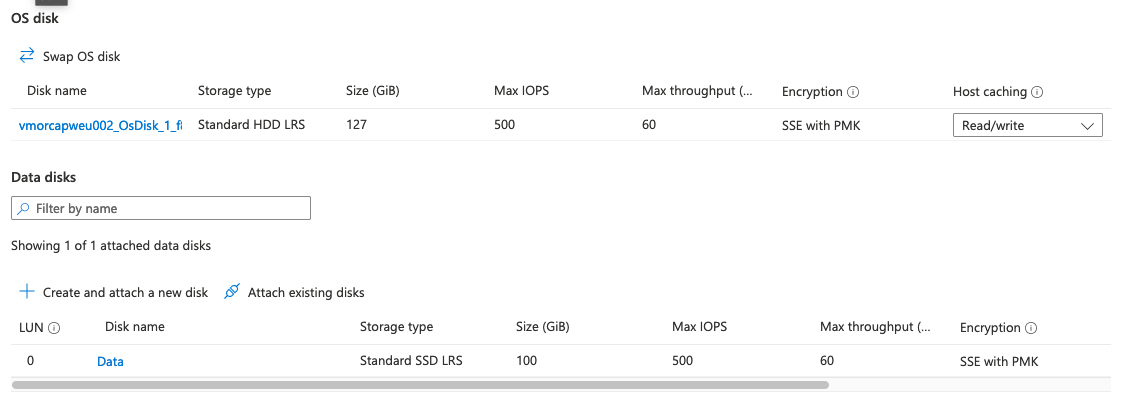Click the plus icon for creating a new disk

27,292
